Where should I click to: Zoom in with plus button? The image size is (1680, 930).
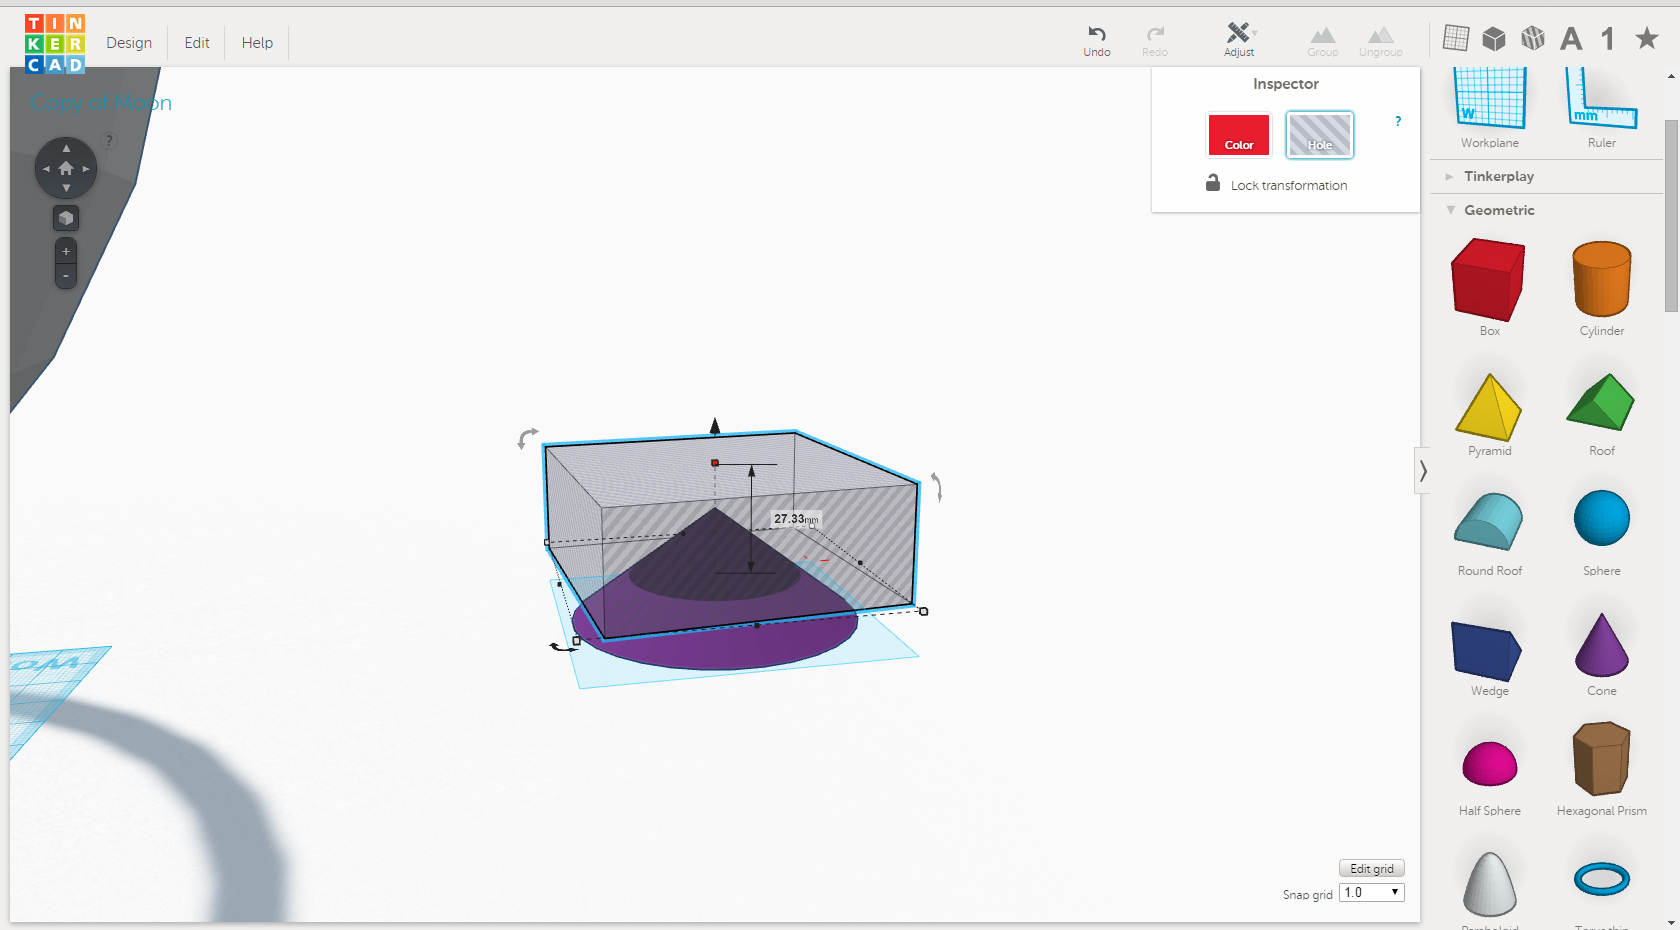click(x=66, y=251)
